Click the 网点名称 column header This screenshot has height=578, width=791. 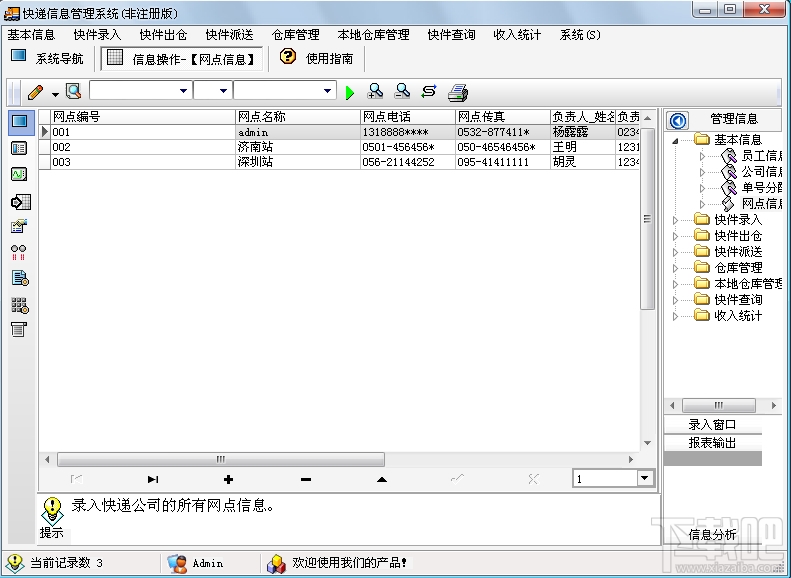point(298,117)
